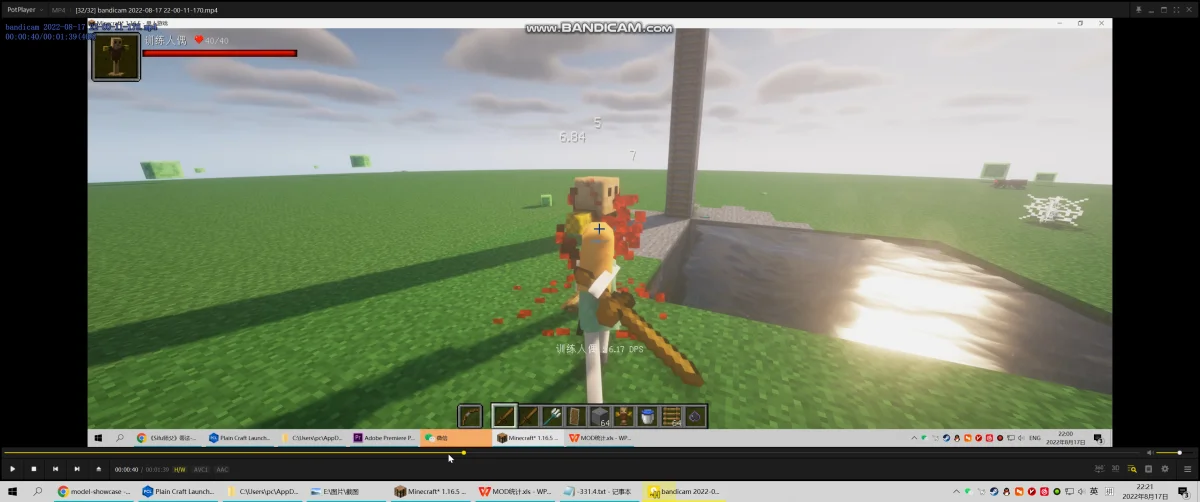Open PotPlayer preferences gear icon
Screen dimensions: 1200x502
pos(1164,469)
